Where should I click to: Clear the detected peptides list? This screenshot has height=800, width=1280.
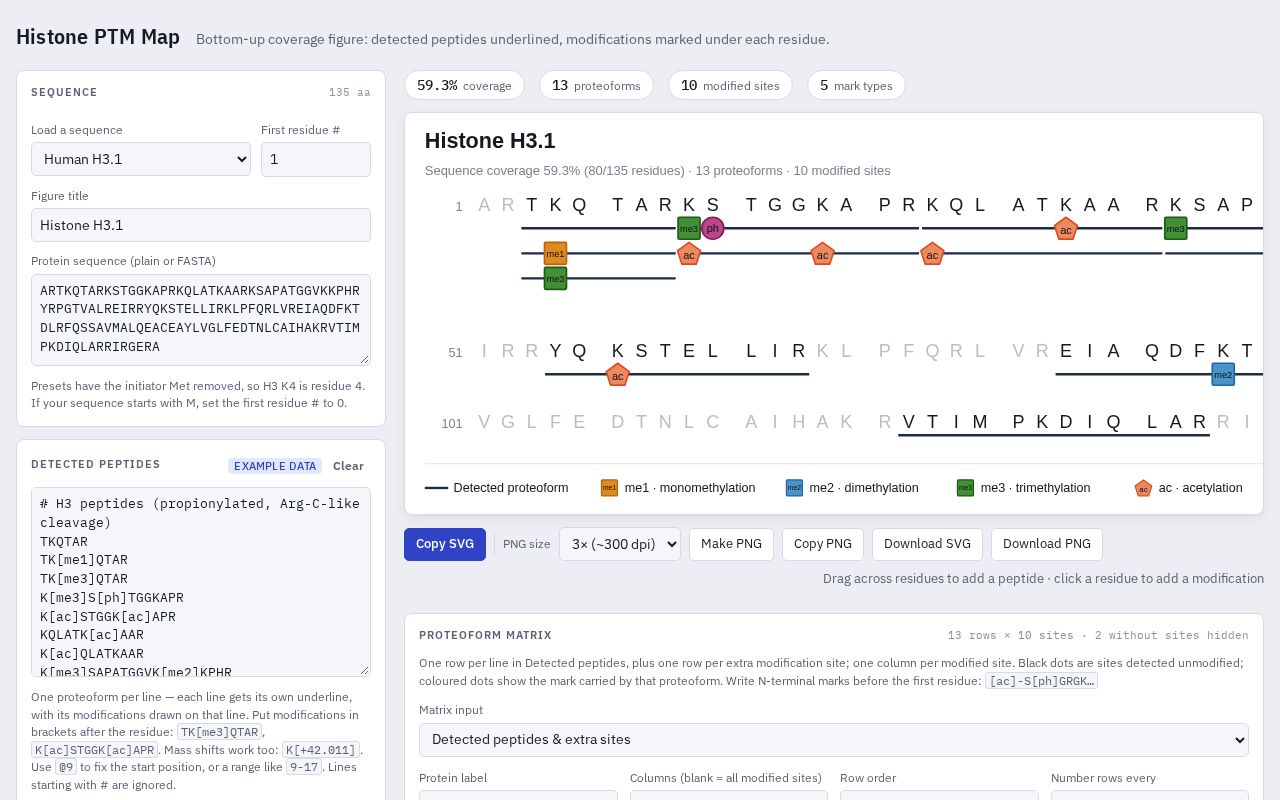coord(348,466)
